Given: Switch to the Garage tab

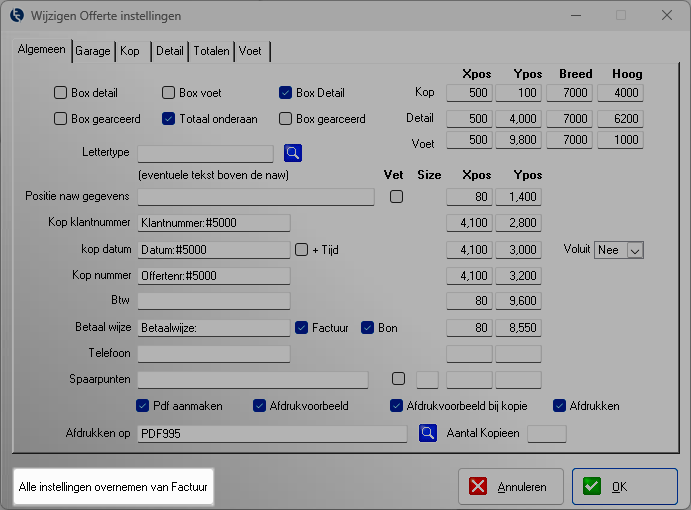Looking at the screenshot, I should click(93, 51).
